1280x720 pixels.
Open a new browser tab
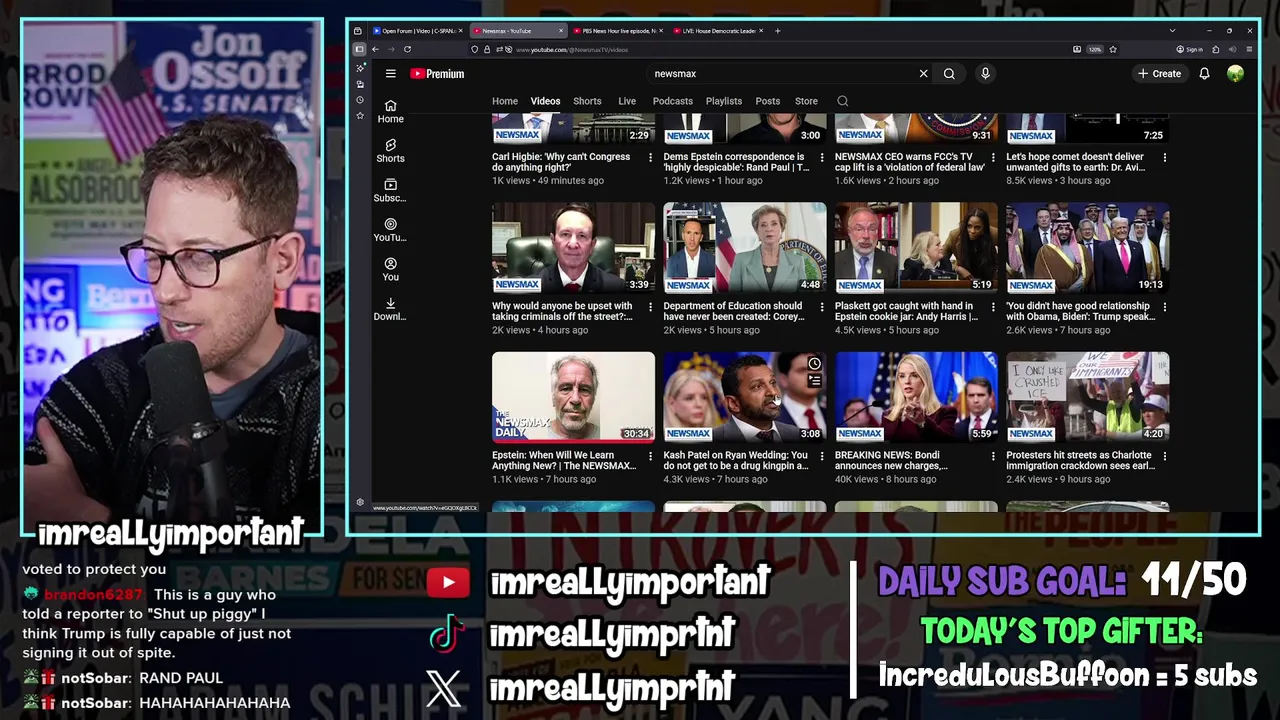pos(778,31)
